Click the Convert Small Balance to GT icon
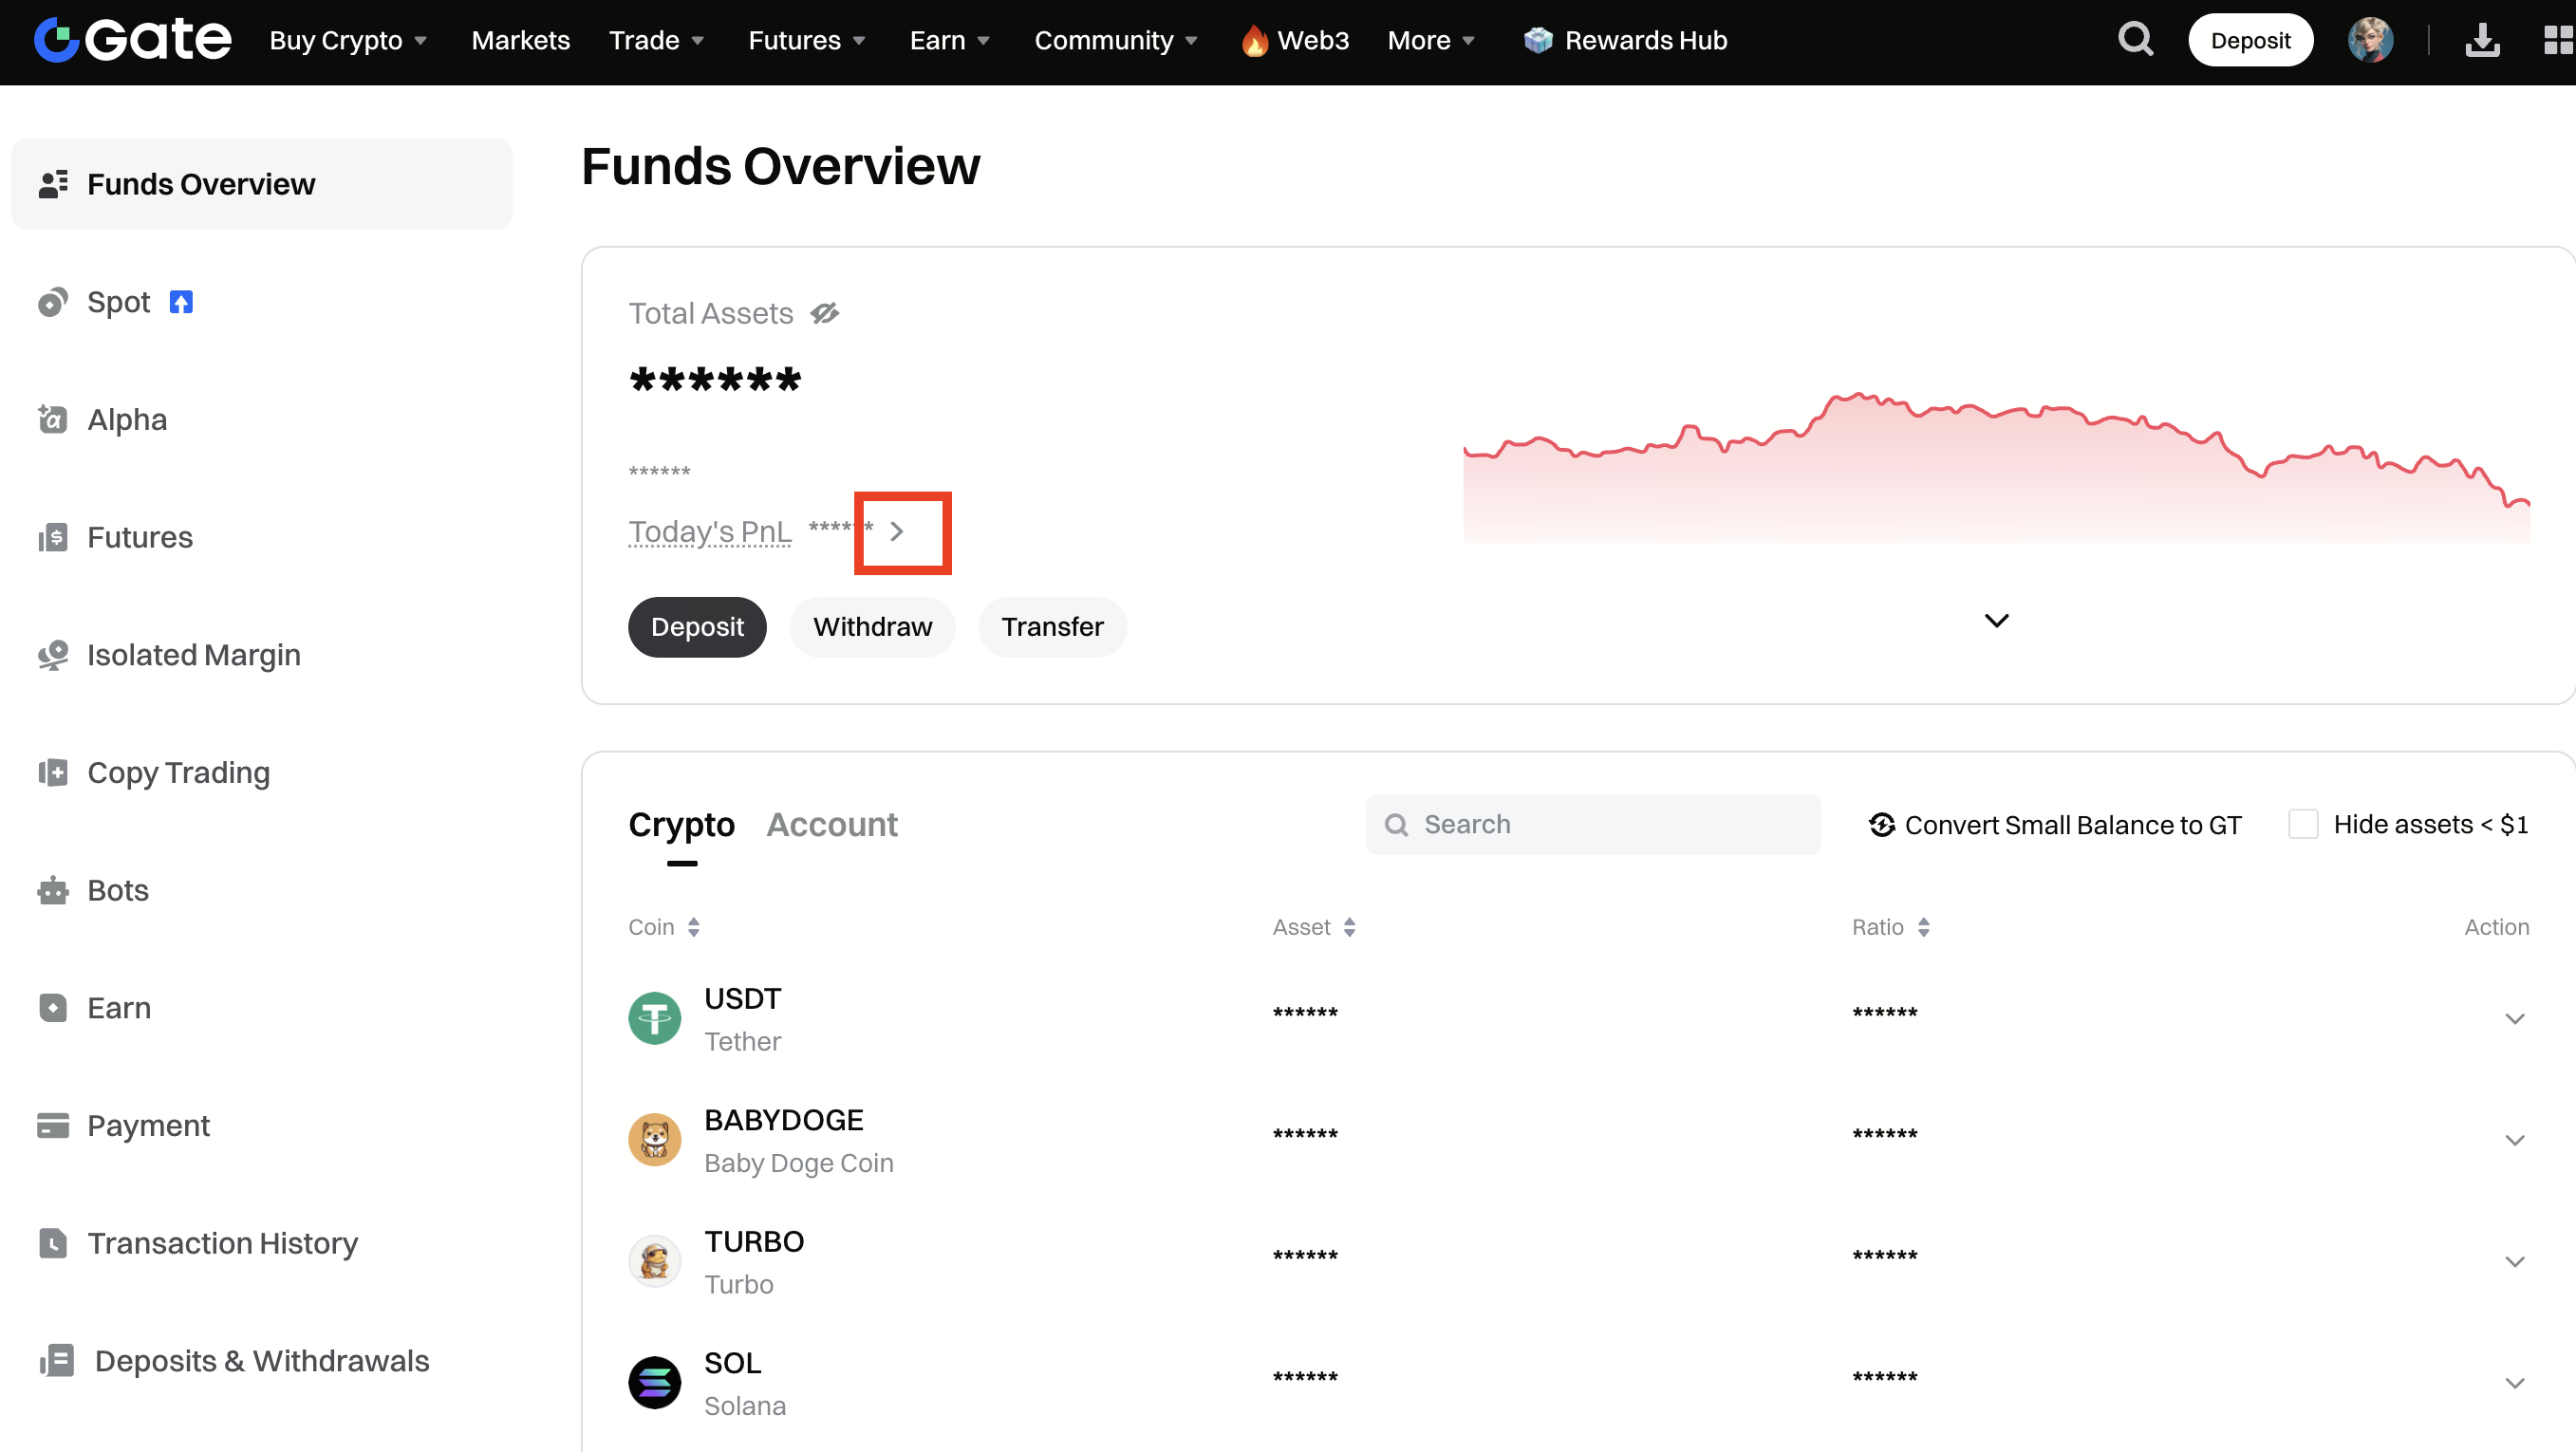 [x=1882, y=824]
